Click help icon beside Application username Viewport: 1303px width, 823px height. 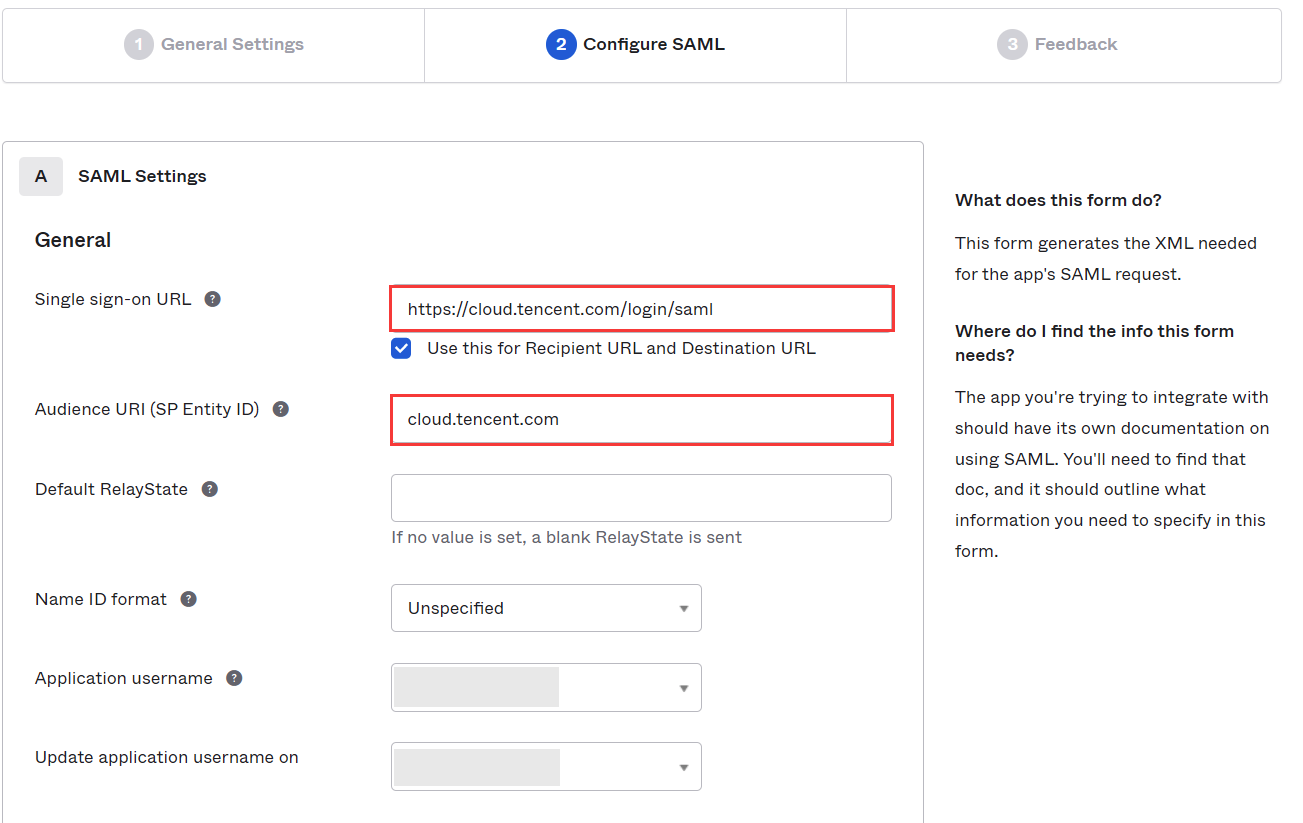(234, 678)
